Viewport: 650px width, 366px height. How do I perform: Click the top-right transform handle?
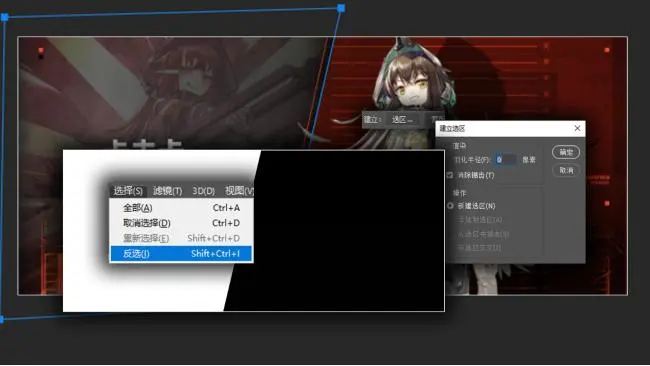tap(341, 8)
